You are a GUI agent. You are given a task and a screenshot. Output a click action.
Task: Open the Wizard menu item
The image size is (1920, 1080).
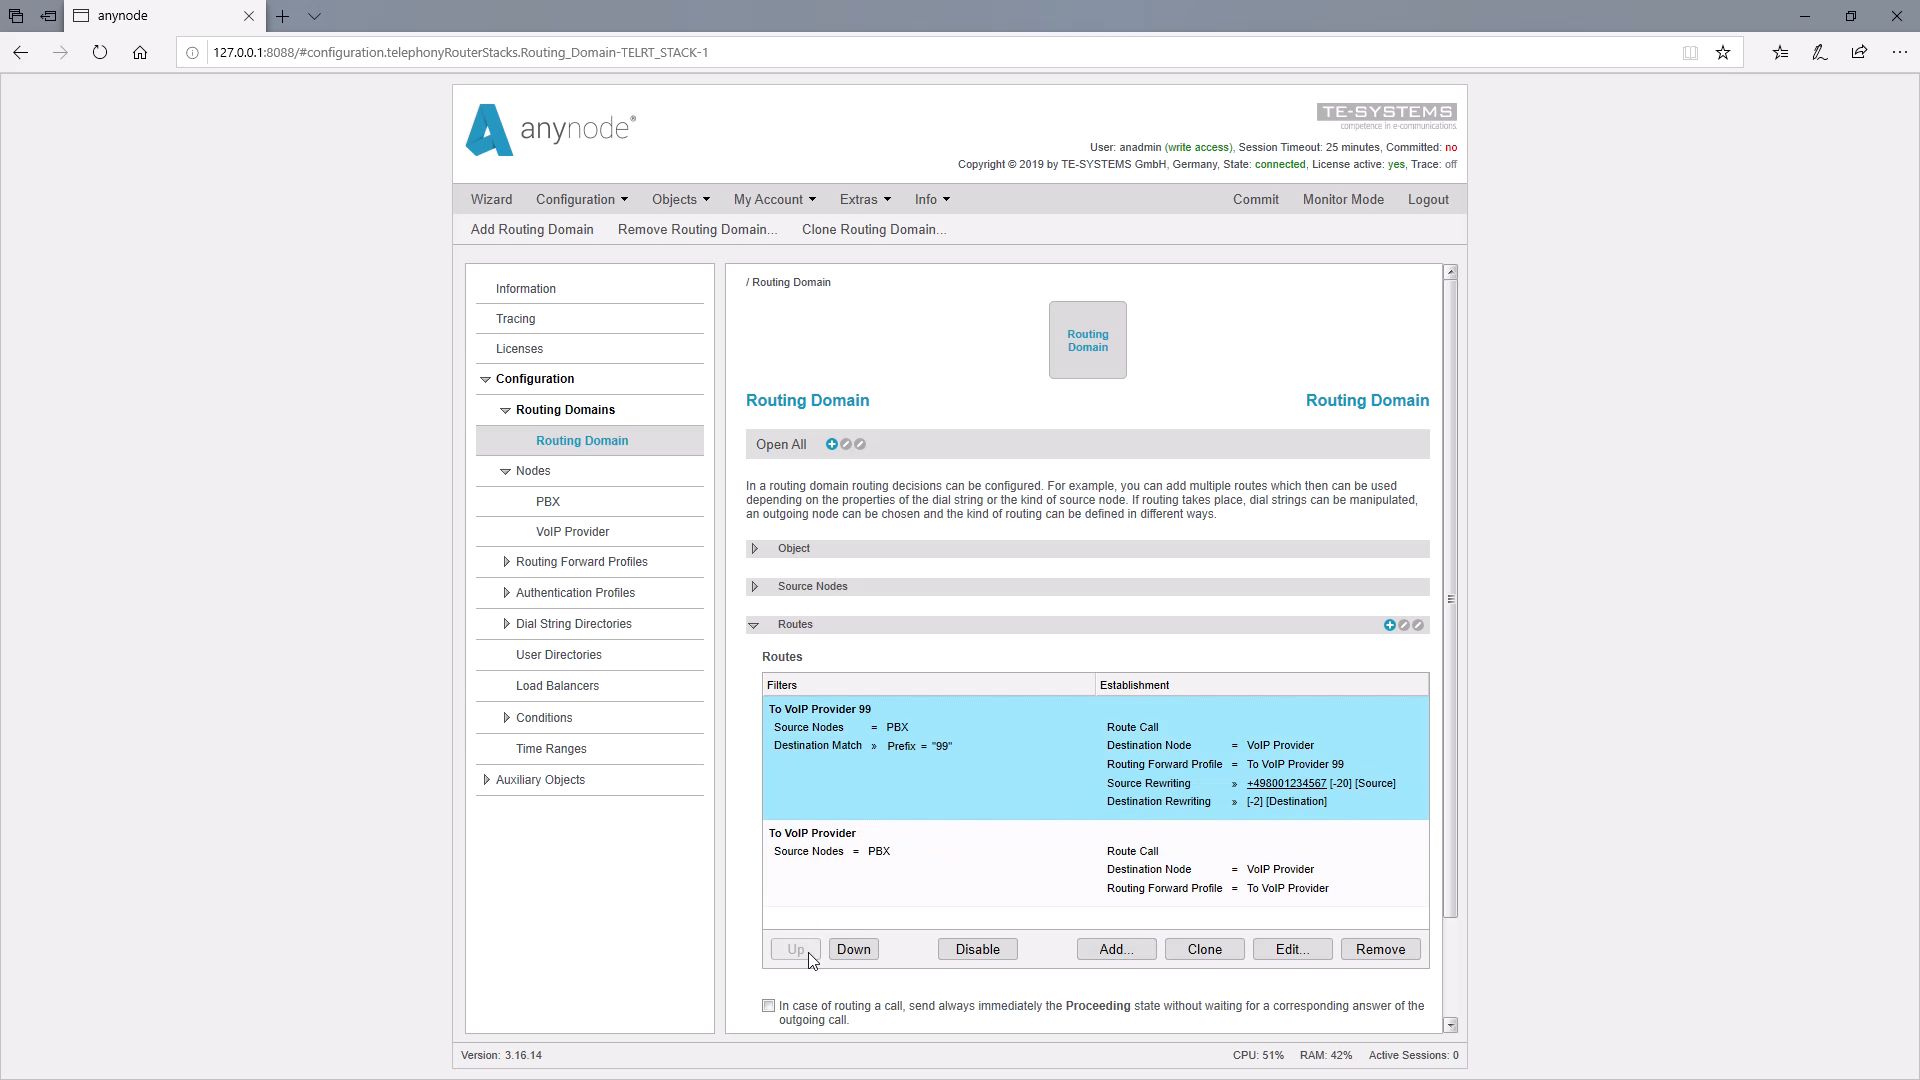(491, 199)
